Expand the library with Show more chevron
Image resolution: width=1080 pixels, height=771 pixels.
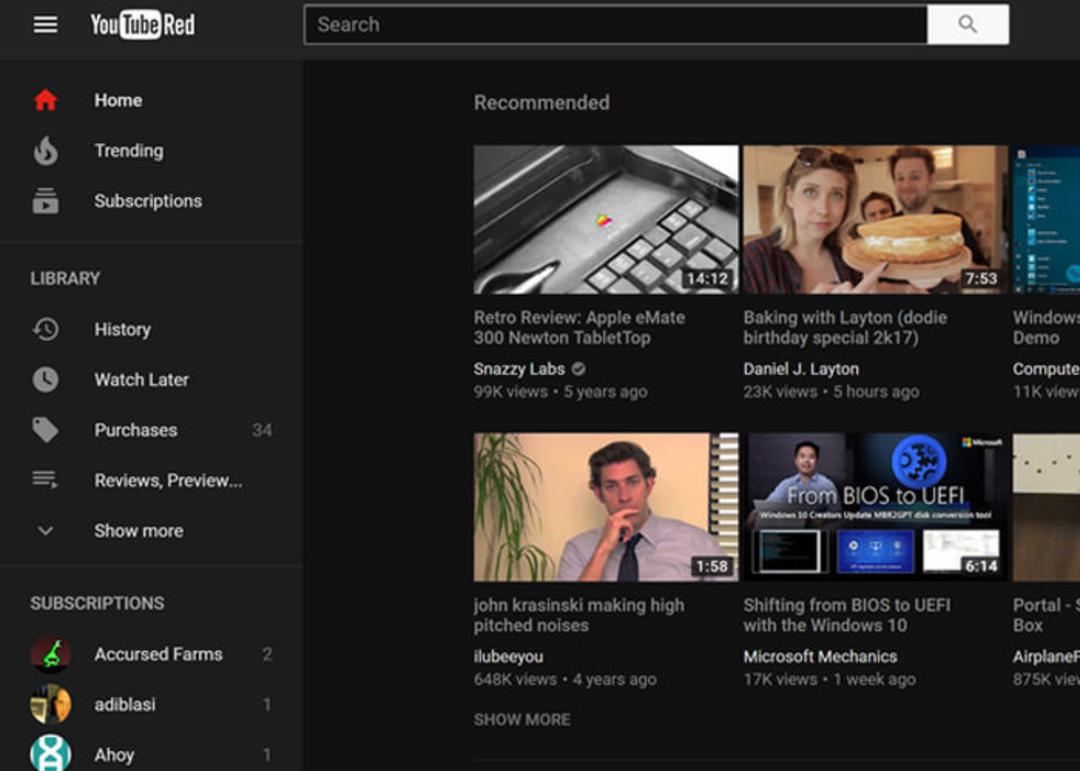coord(45,531)
